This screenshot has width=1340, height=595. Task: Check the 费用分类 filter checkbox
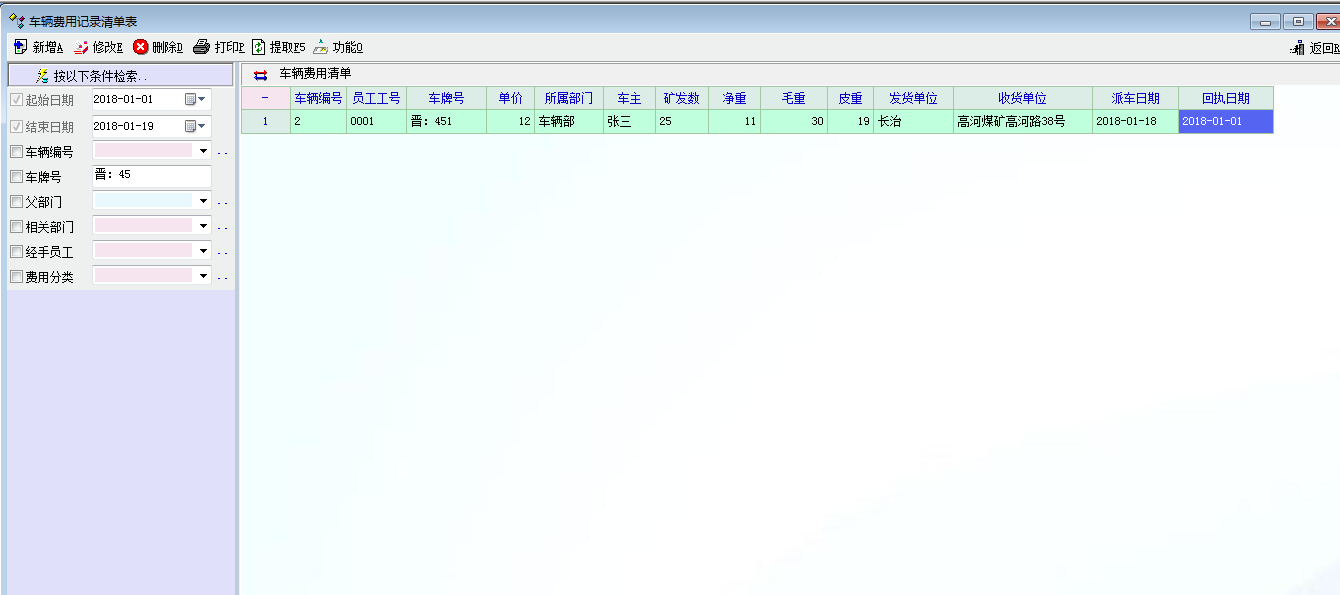click(16, 277)
